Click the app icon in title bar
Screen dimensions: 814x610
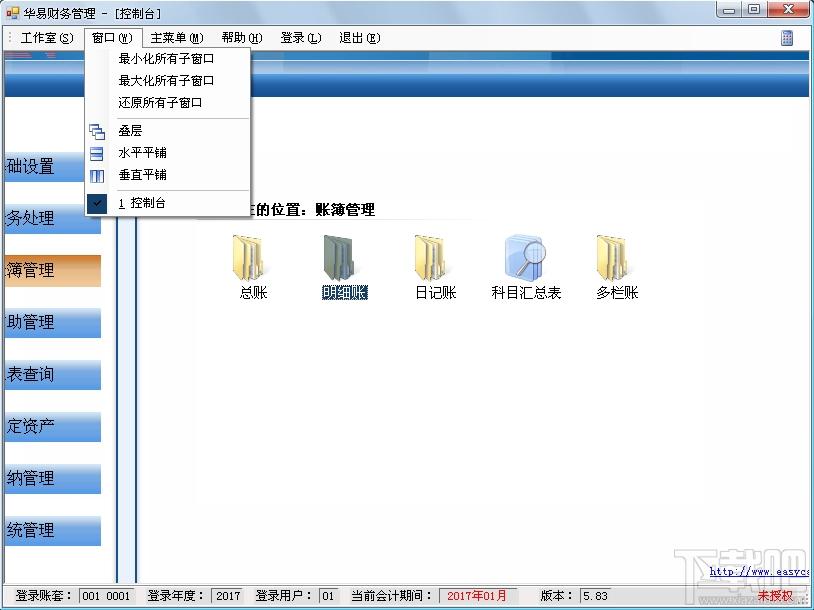click(x=12, y=12)
